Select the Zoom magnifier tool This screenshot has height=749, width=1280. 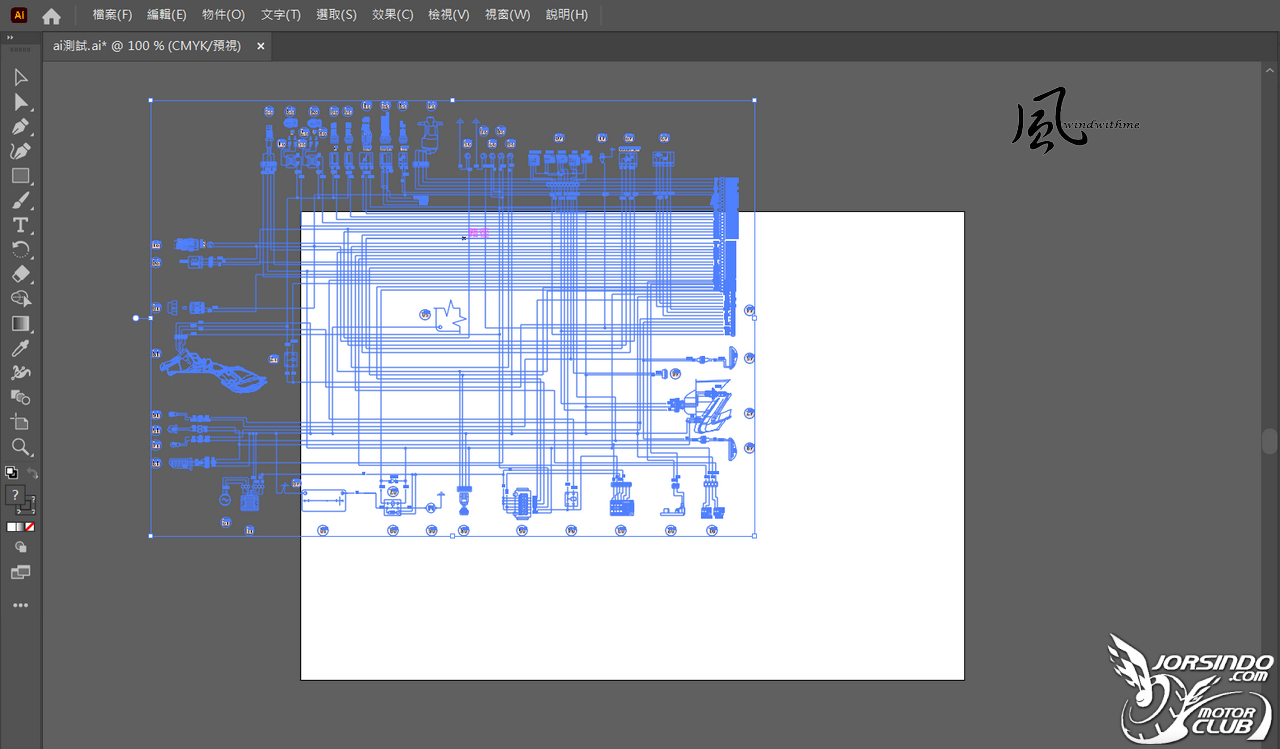point(20,446)
